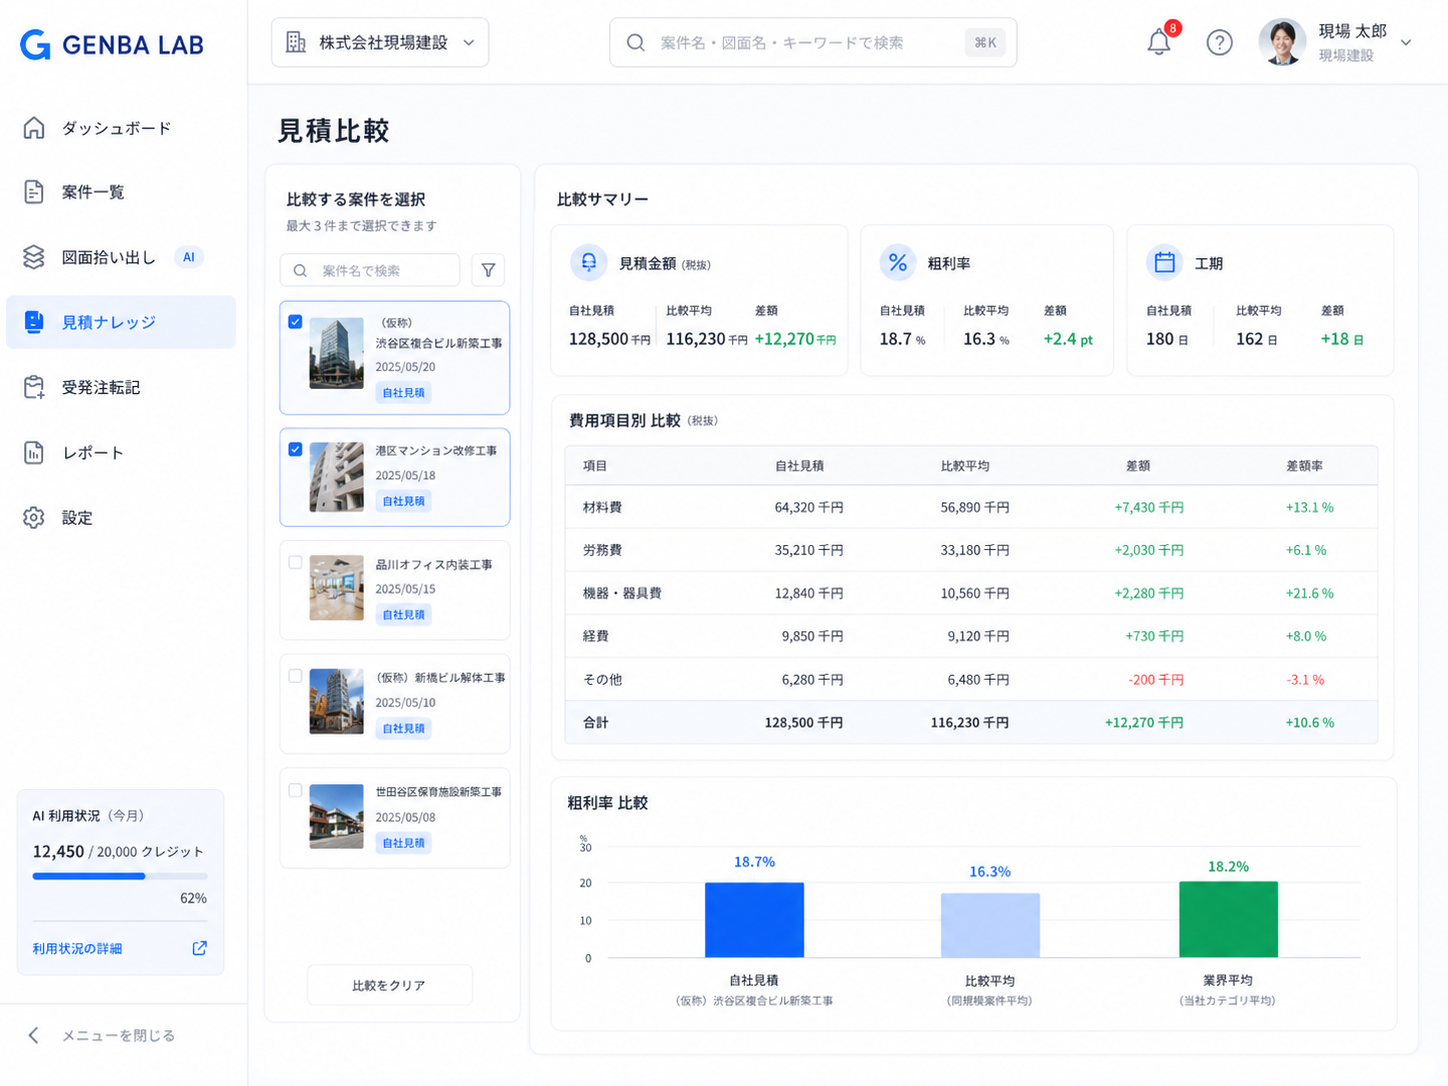The width and height of the screenshot is (1448, 1086).
Task: Check 新橋ビル解体工事 checkbox
Action: click(295, 676)
